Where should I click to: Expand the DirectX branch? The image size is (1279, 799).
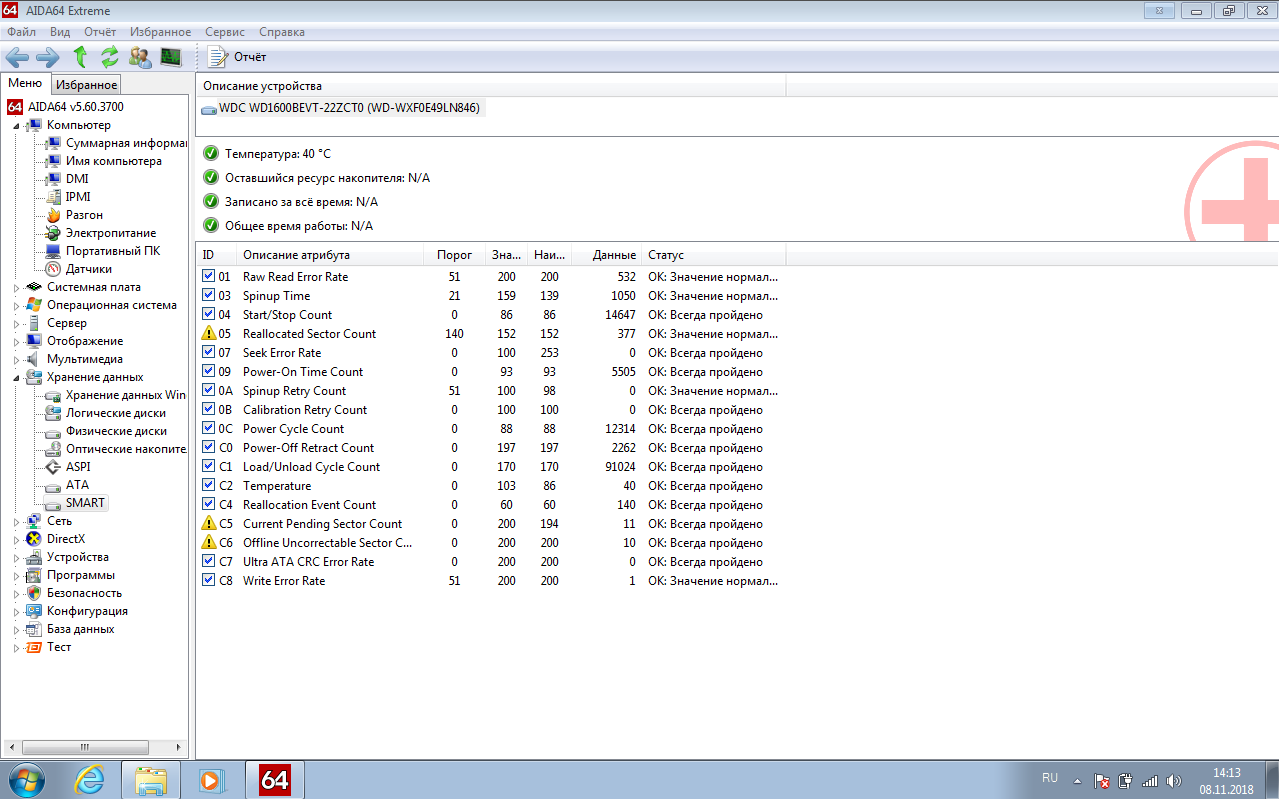tap(16, 540)
